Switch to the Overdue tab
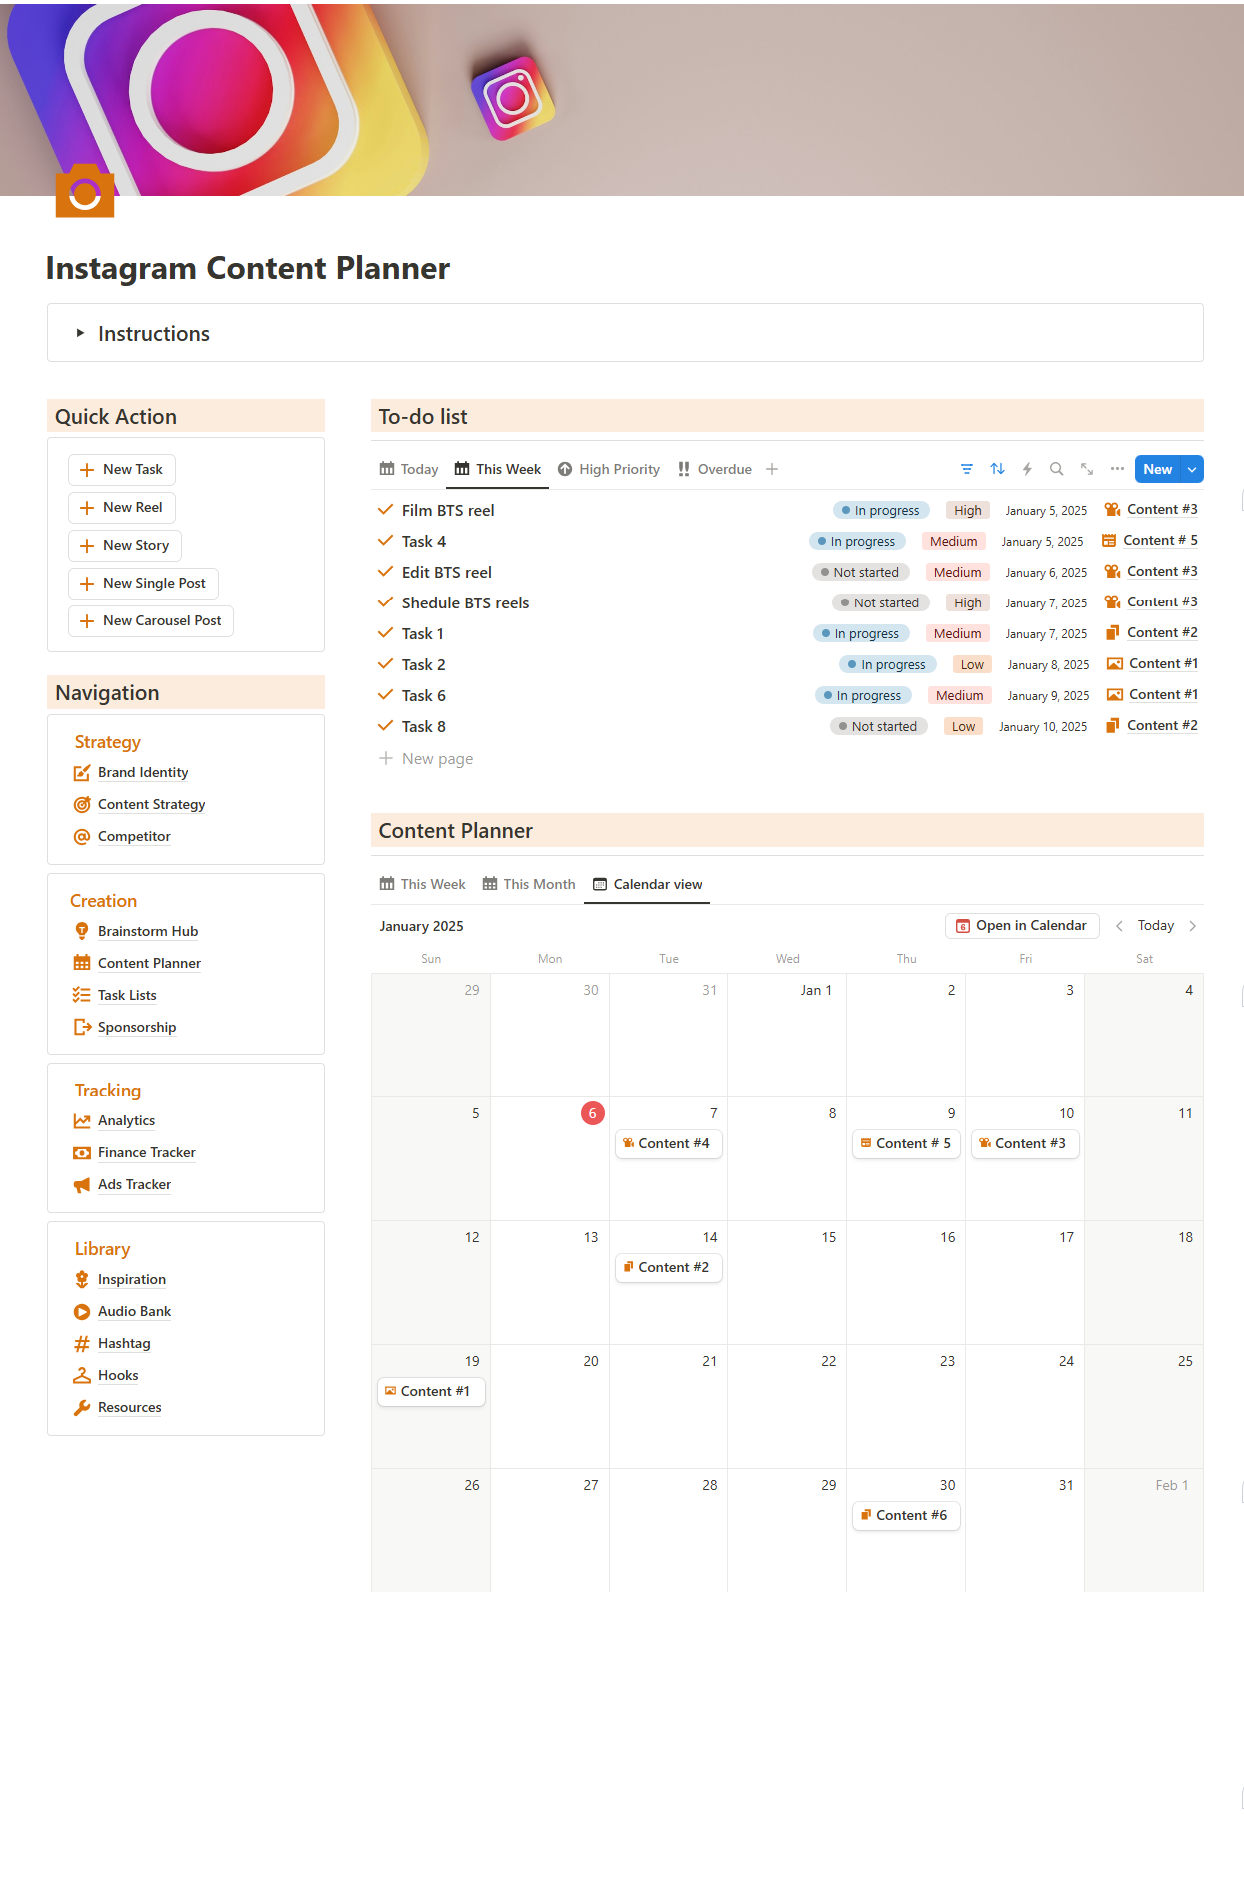This screenshot has height=1892, width=1244. click(x=714, y=469)
